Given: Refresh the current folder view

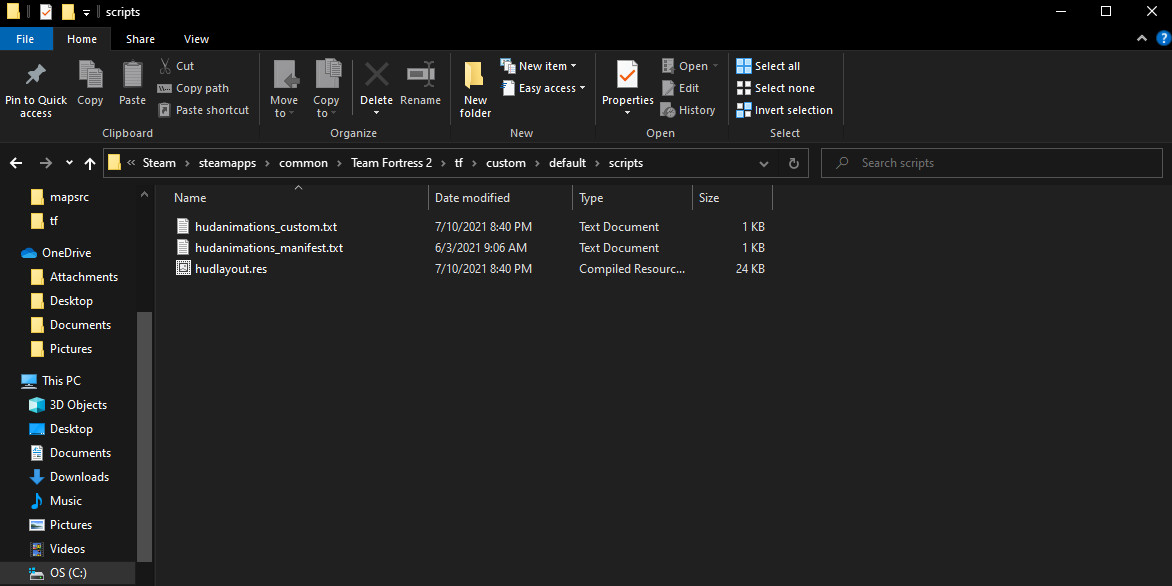Looking at the screenshot, I should point(794,163).
